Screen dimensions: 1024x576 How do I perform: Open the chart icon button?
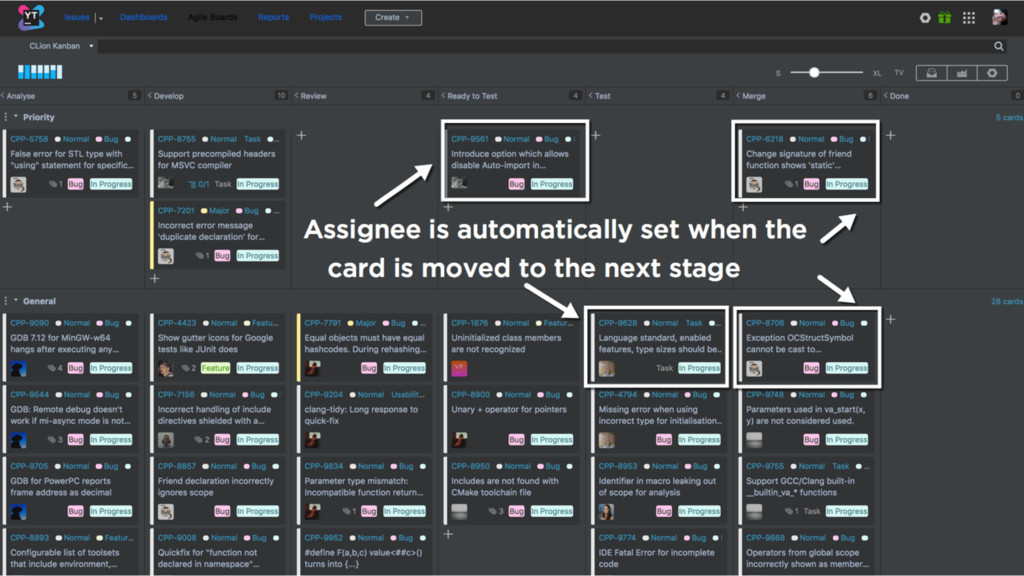pyautogui.click(x=962, y=73)
